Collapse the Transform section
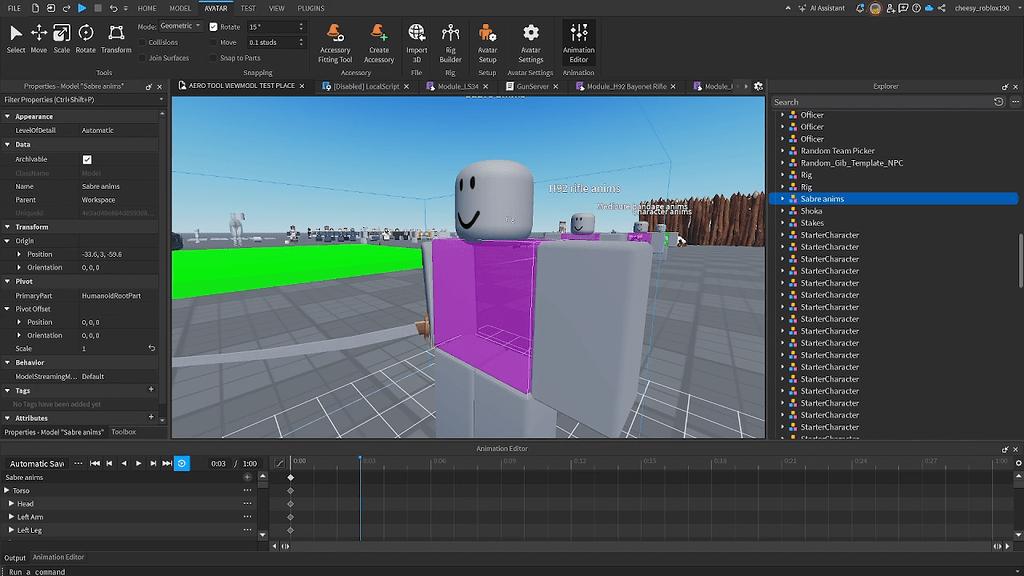 [7, 227]
